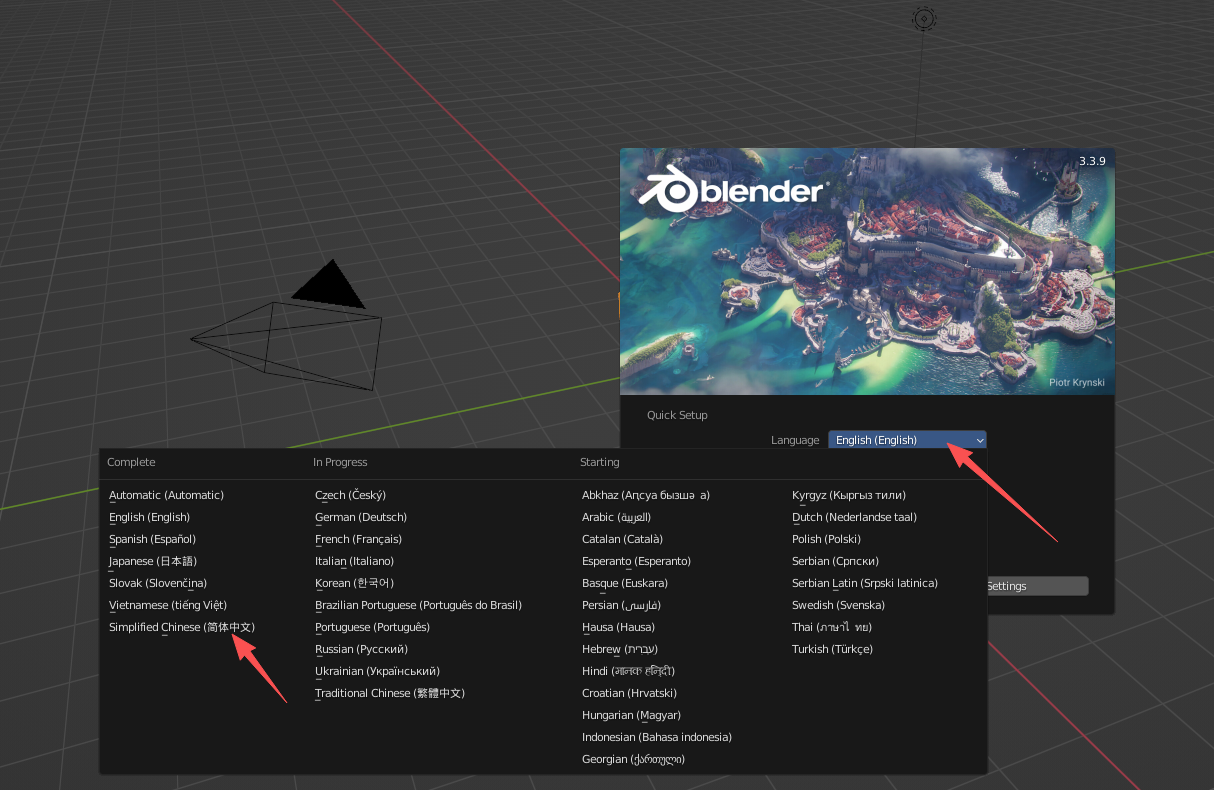
Task: Select Simplified Chinese (简体中文) from the list
Action: [x=181, y=627]
